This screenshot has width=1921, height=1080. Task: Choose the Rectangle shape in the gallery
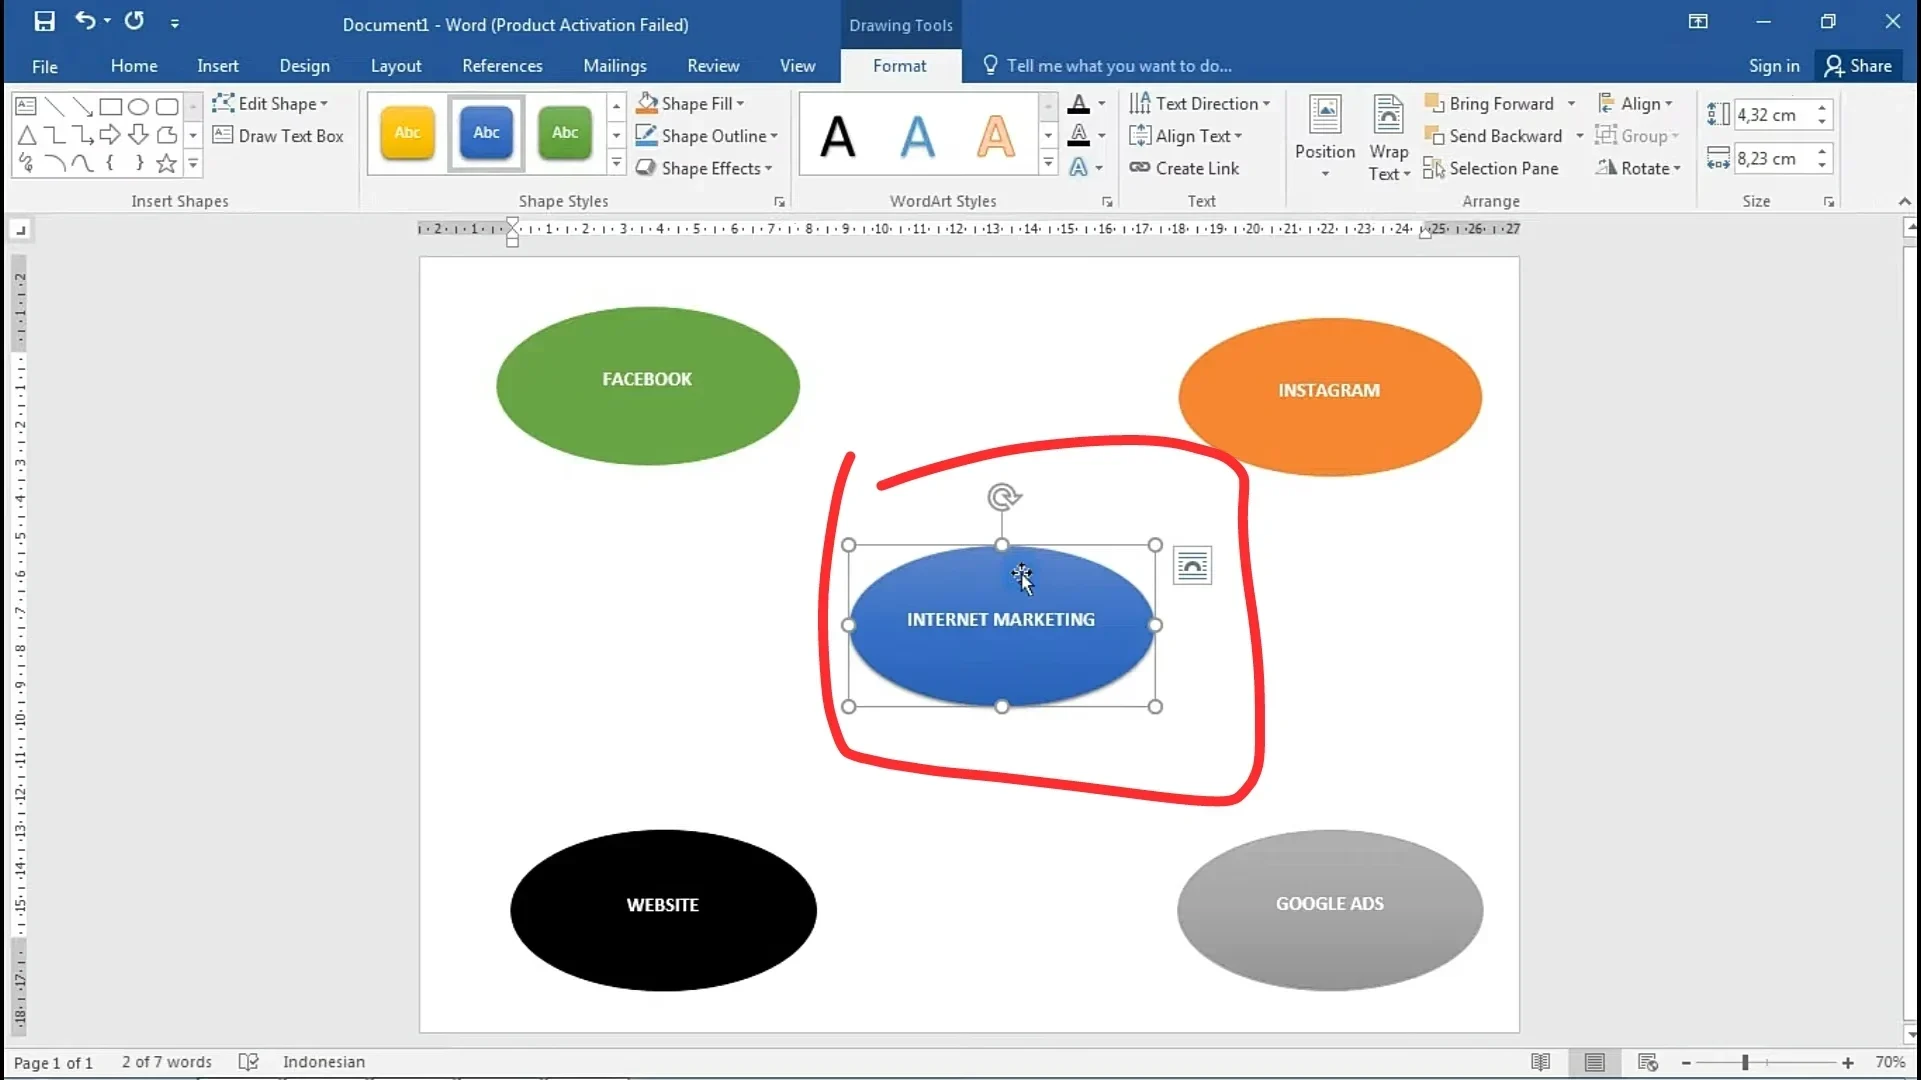[111, 106]
